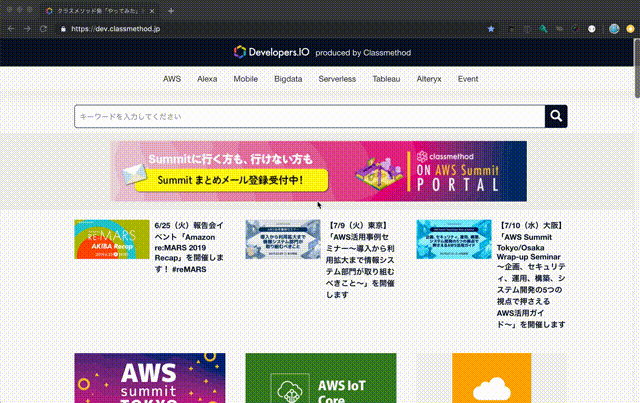640x403 pixels.
Task: Click the browser back arrow
Action: pos(11,29)
